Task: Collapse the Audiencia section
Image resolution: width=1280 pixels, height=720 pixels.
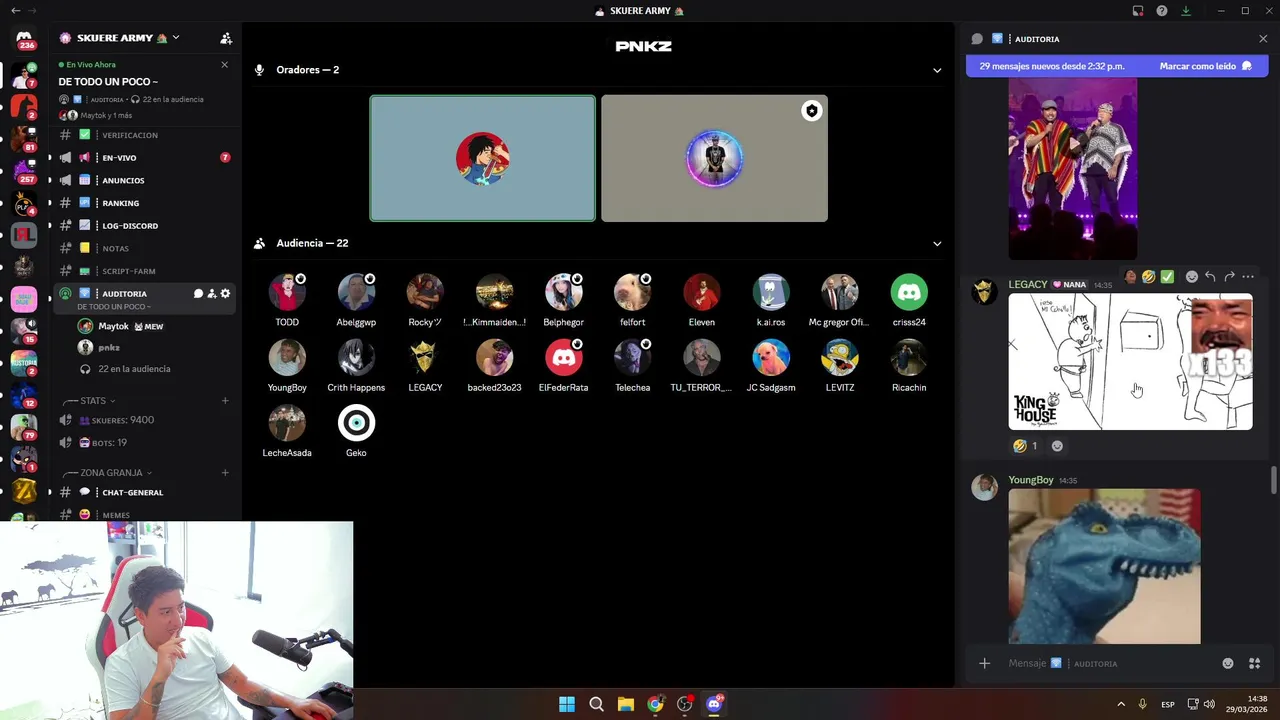Action: pos(937,243)
